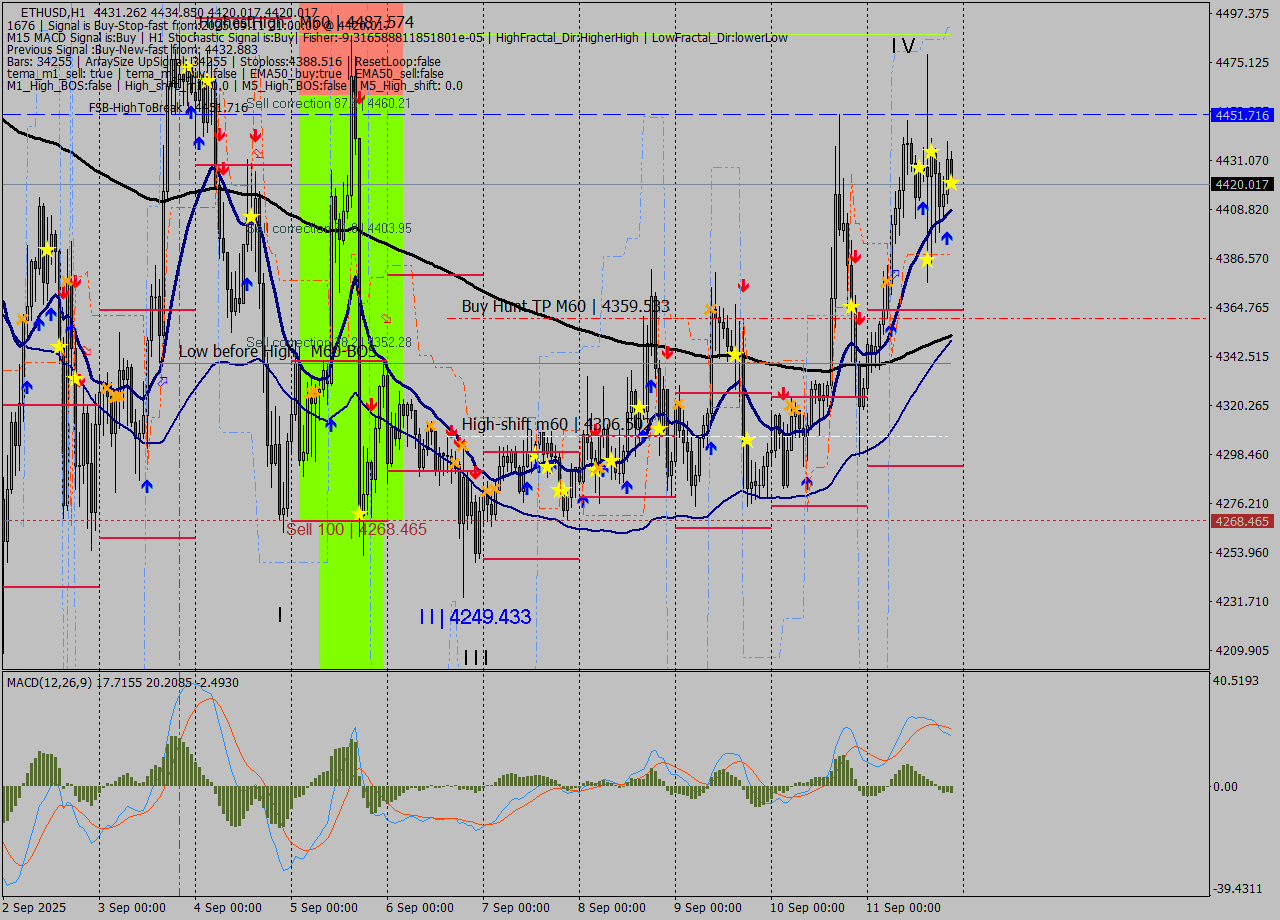Select the red 4268.465 level label on the scale
Viewport: 1280px width, 920px height.
click(x=1240, y=521)
